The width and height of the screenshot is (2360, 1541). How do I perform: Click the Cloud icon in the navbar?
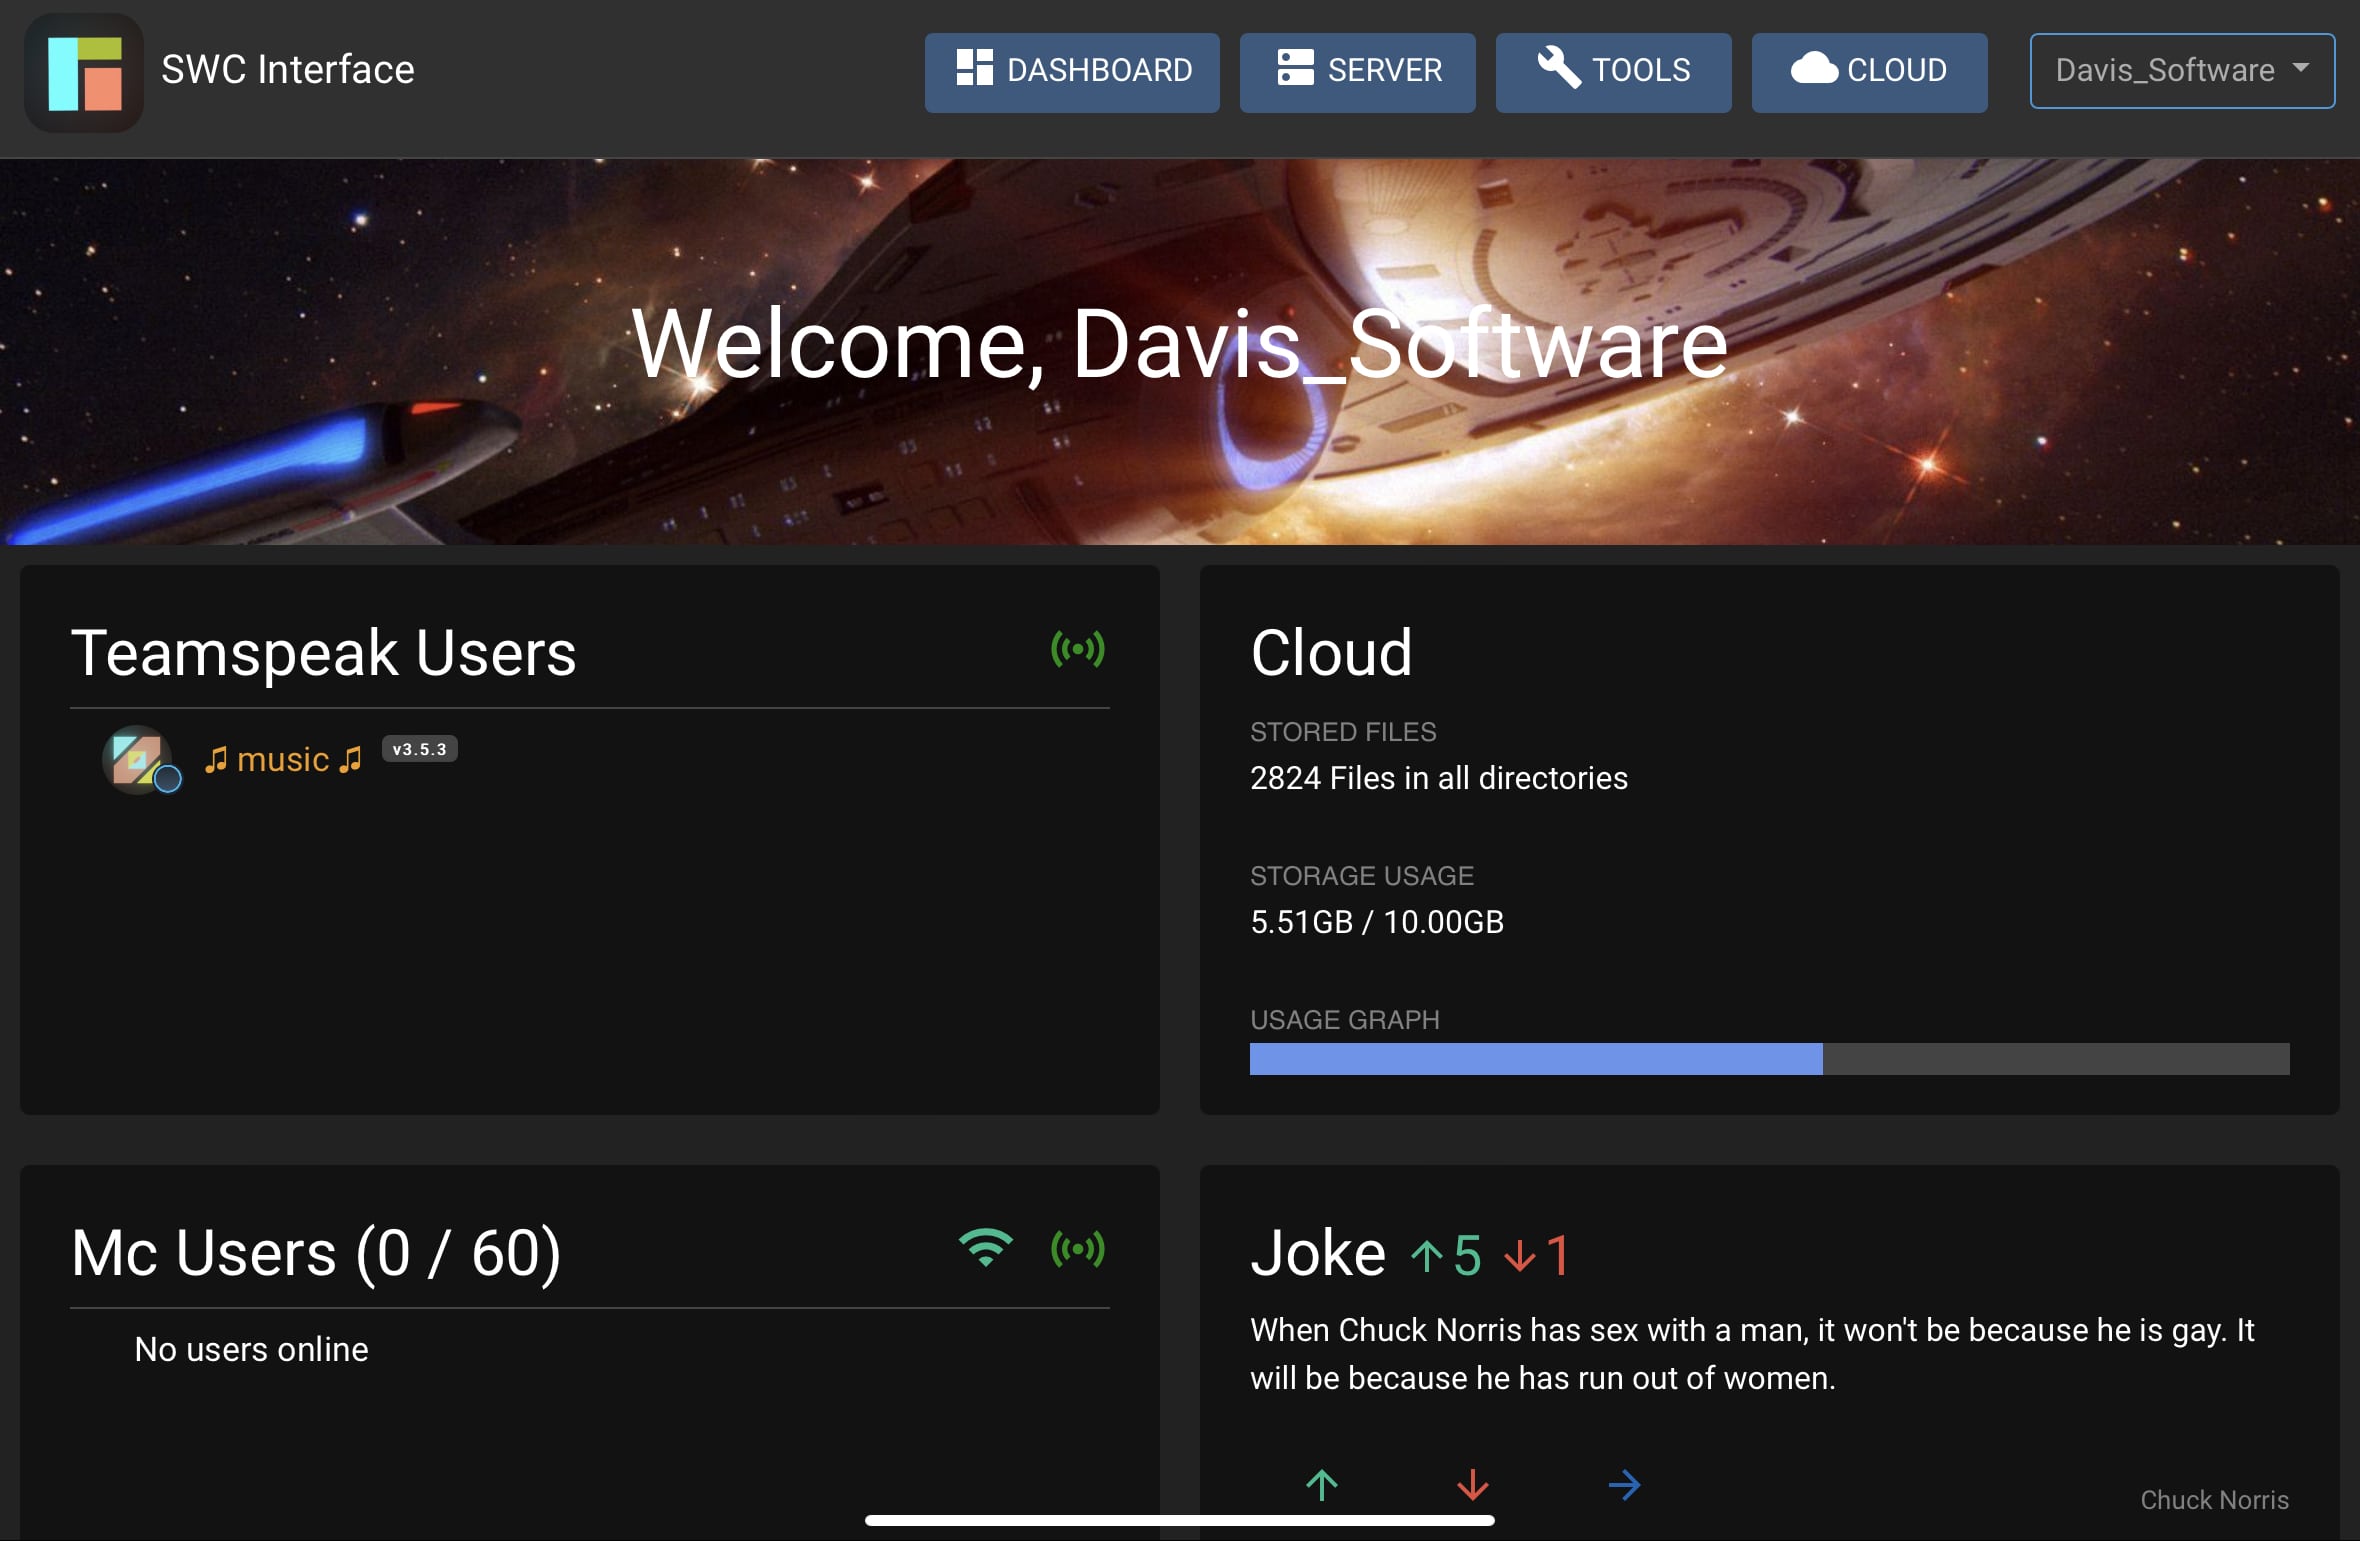pos(1815,69)
